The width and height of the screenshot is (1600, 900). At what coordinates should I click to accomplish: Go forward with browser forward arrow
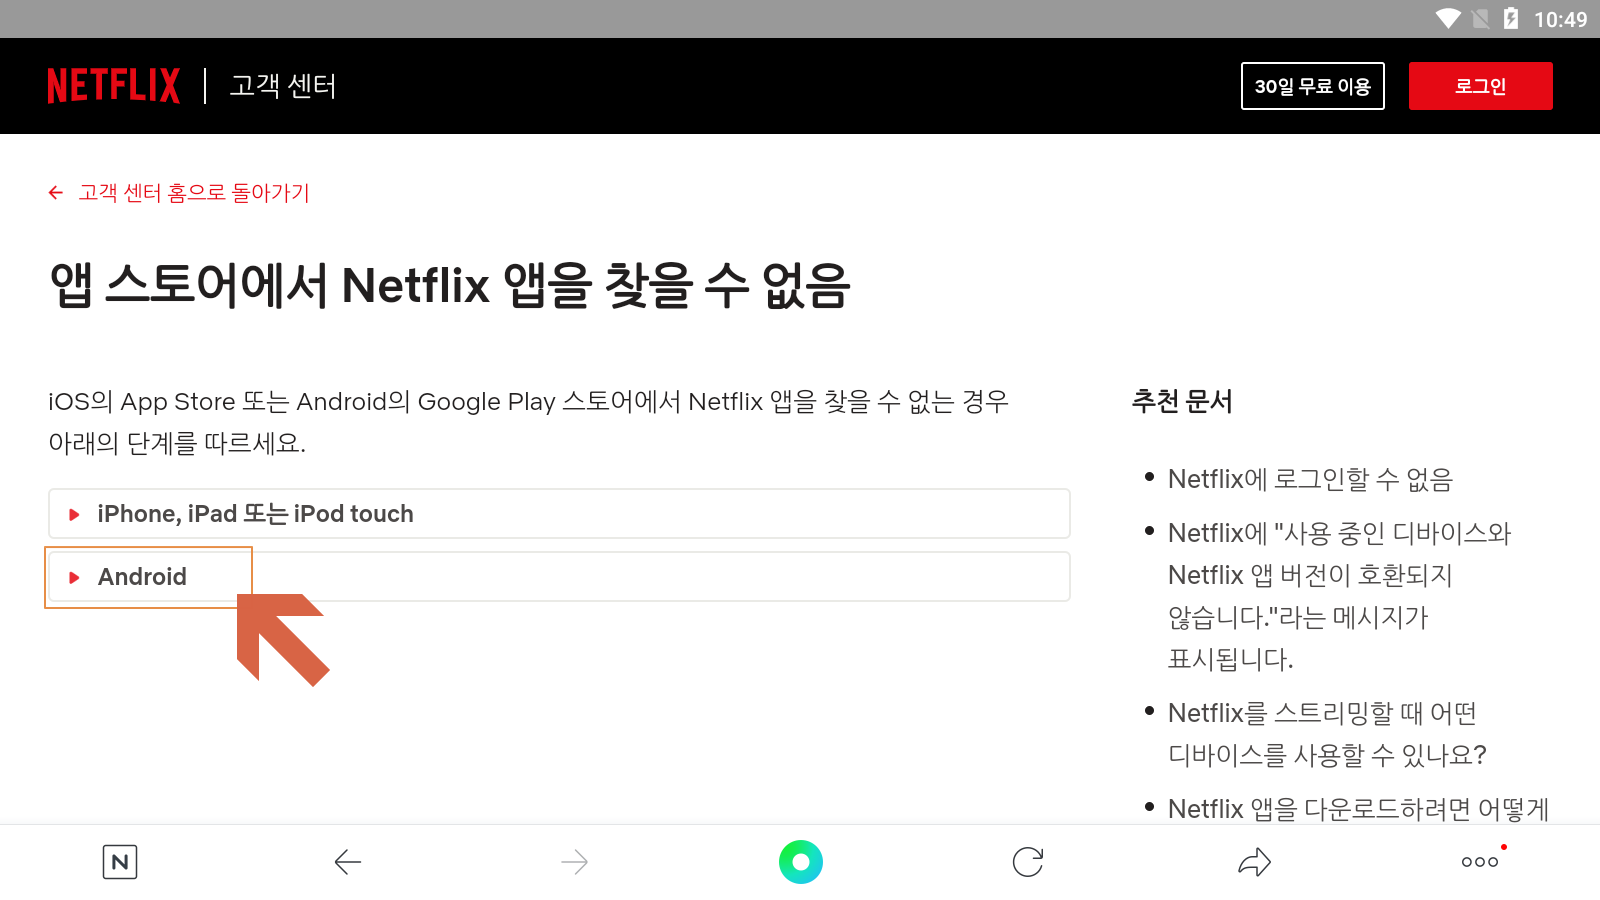point(575,862)
